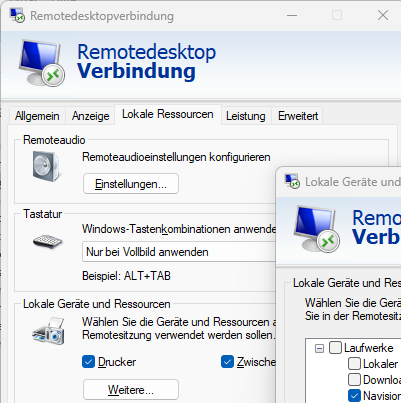Click the Einstellungen... button under Remoteaudio

tap(131, 184)
